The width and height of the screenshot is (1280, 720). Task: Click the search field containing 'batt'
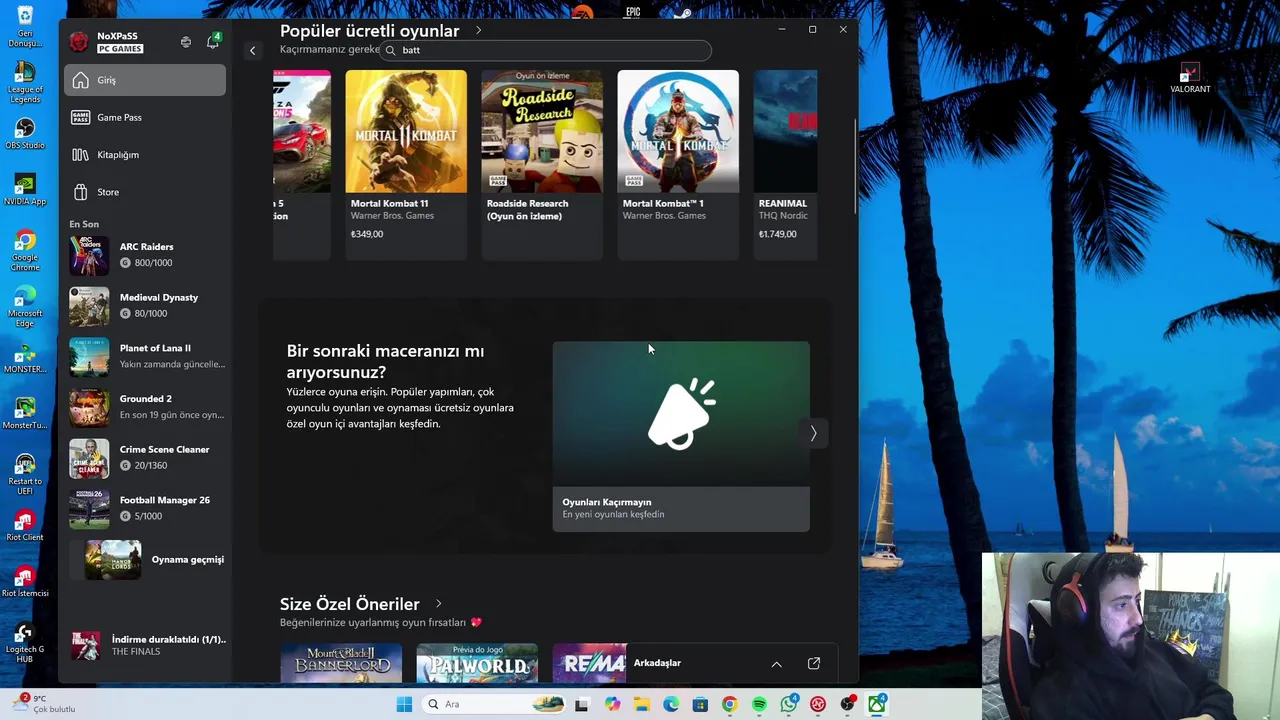(x=545, y=50)
